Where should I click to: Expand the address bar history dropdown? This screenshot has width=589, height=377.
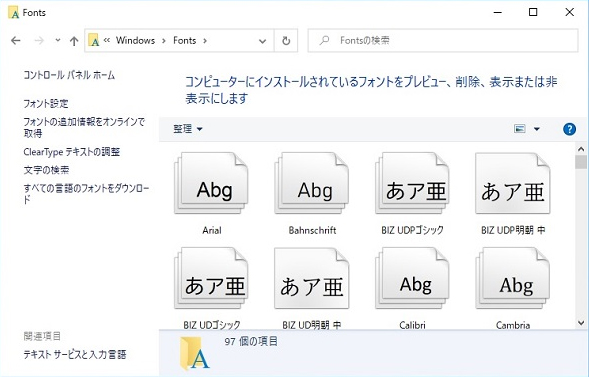(x=263, y=41)
